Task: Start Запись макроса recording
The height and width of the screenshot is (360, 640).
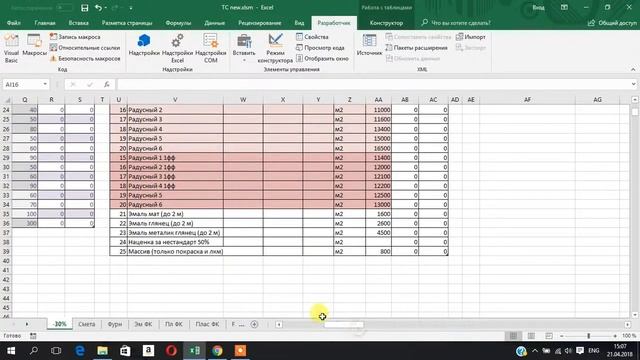Action: [75, 37]
